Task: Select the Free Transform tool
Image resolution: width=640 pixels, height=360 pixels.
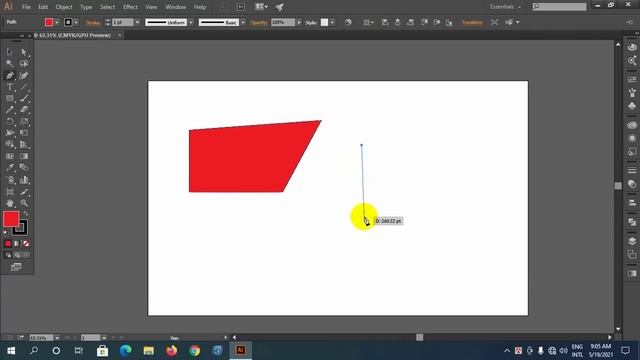Action: click(x=24, y=133)
